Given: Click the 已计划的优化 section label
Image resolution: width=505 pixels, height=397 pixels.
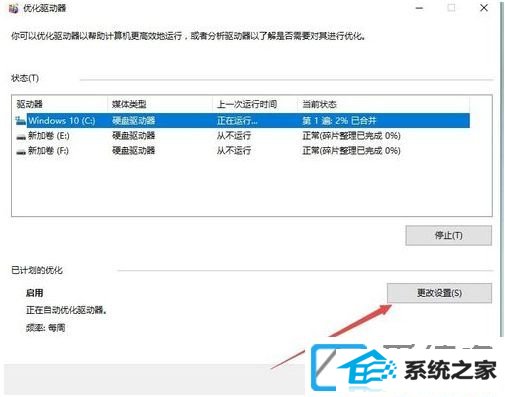Looking at the screenshot, I should coord(37,270).
